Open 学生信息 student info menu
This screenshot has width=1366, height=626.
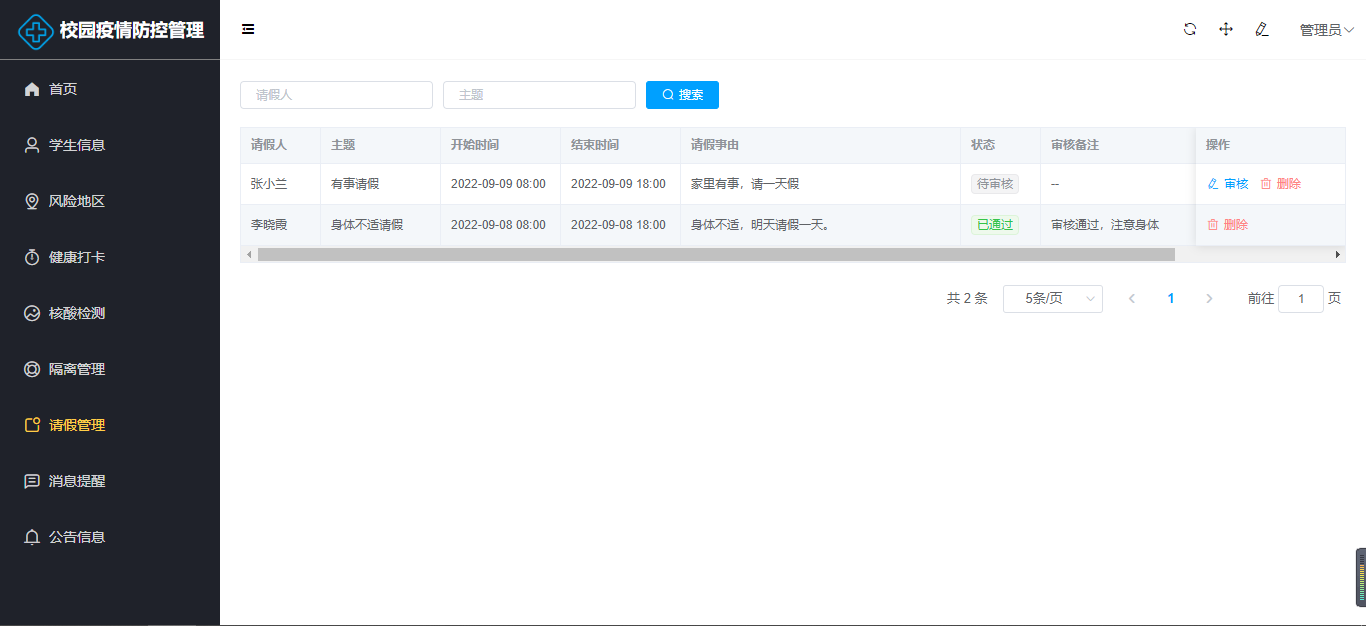pyautogui.click(x=77, y=145)
